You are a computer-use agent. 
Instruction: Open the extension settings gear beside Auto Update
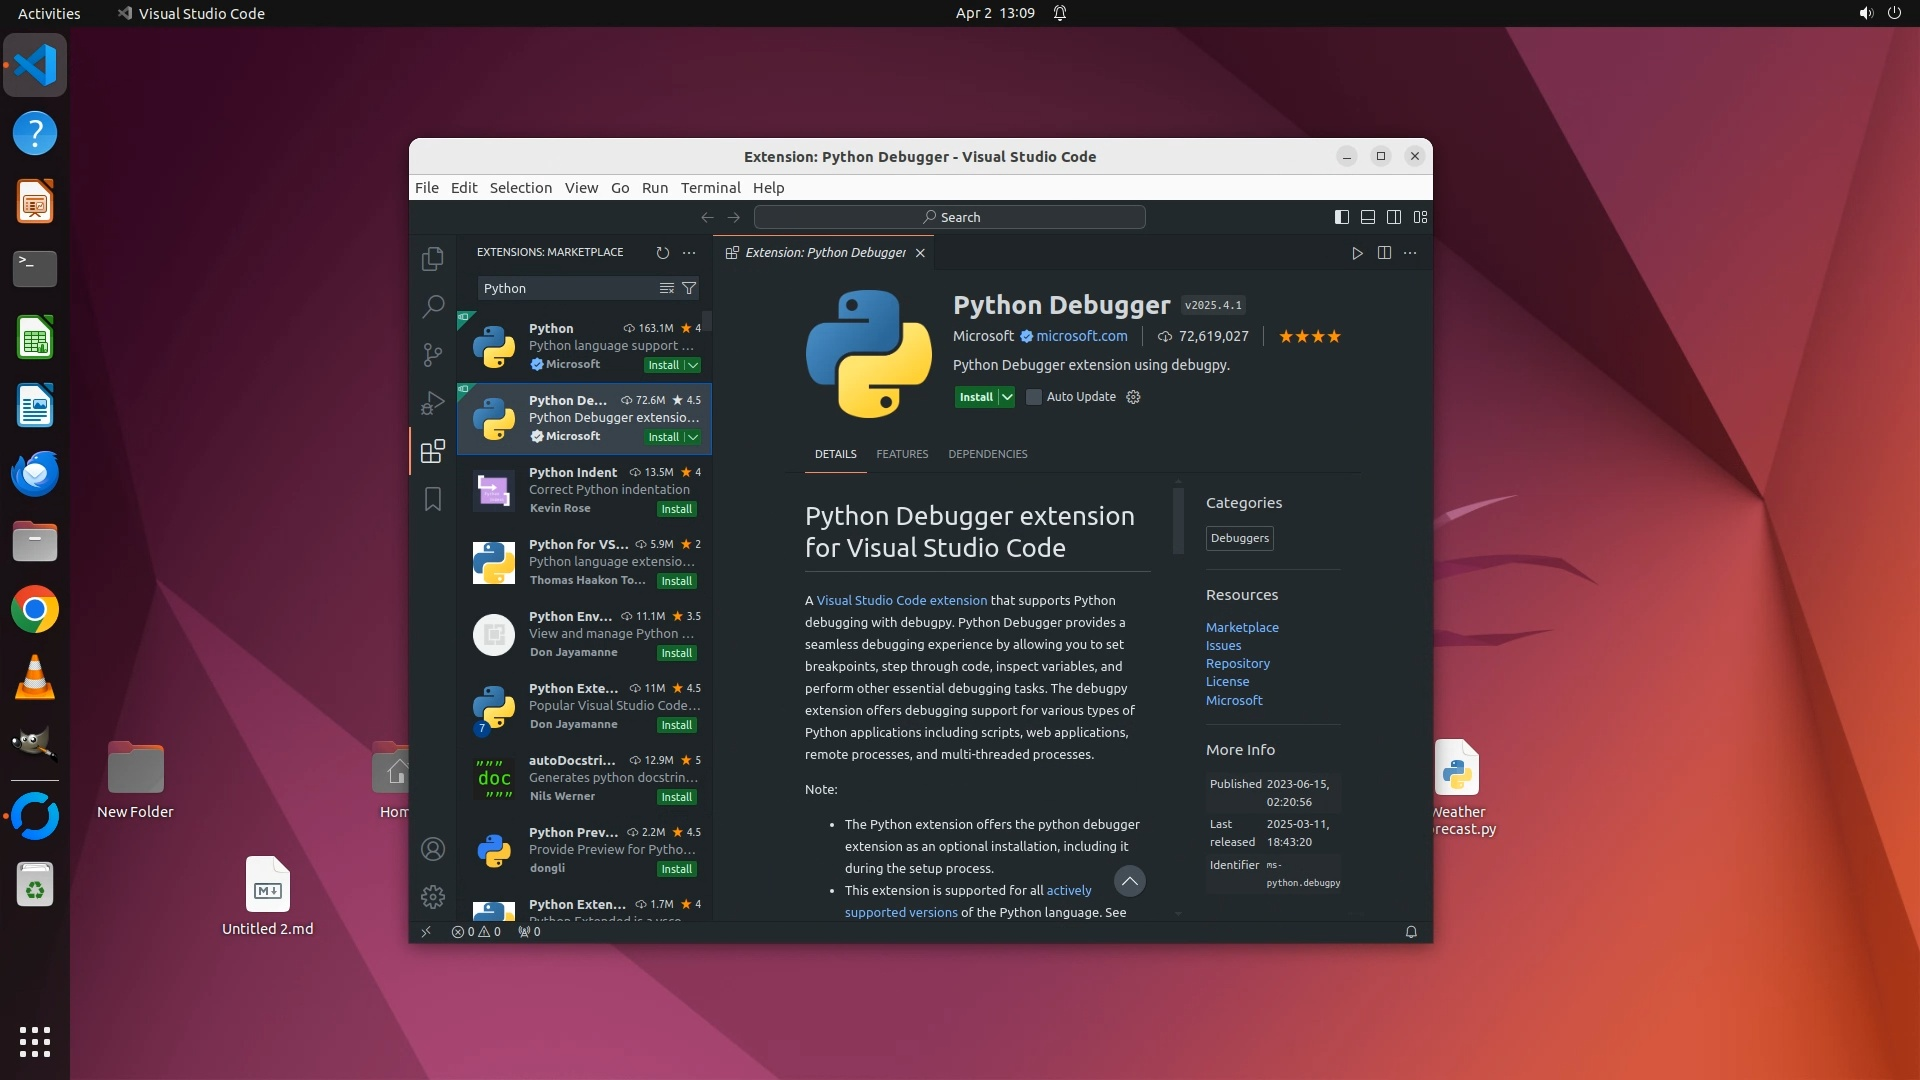coord(1133,397)
